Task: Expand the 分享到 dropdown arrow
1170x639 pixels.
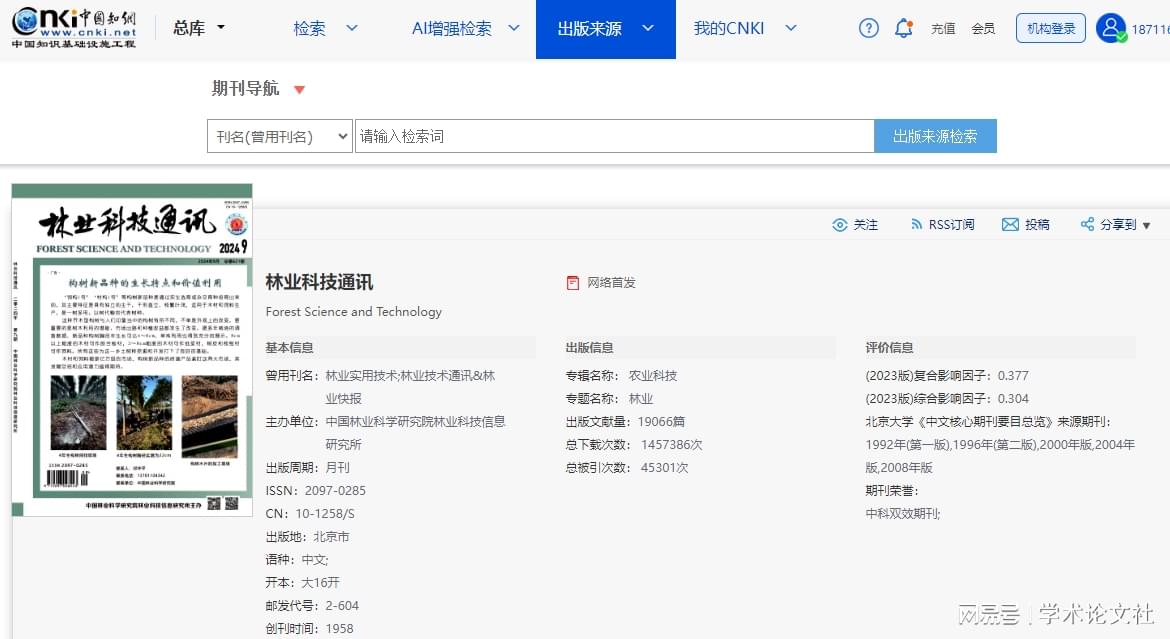Action: [x=1146, y=225]
